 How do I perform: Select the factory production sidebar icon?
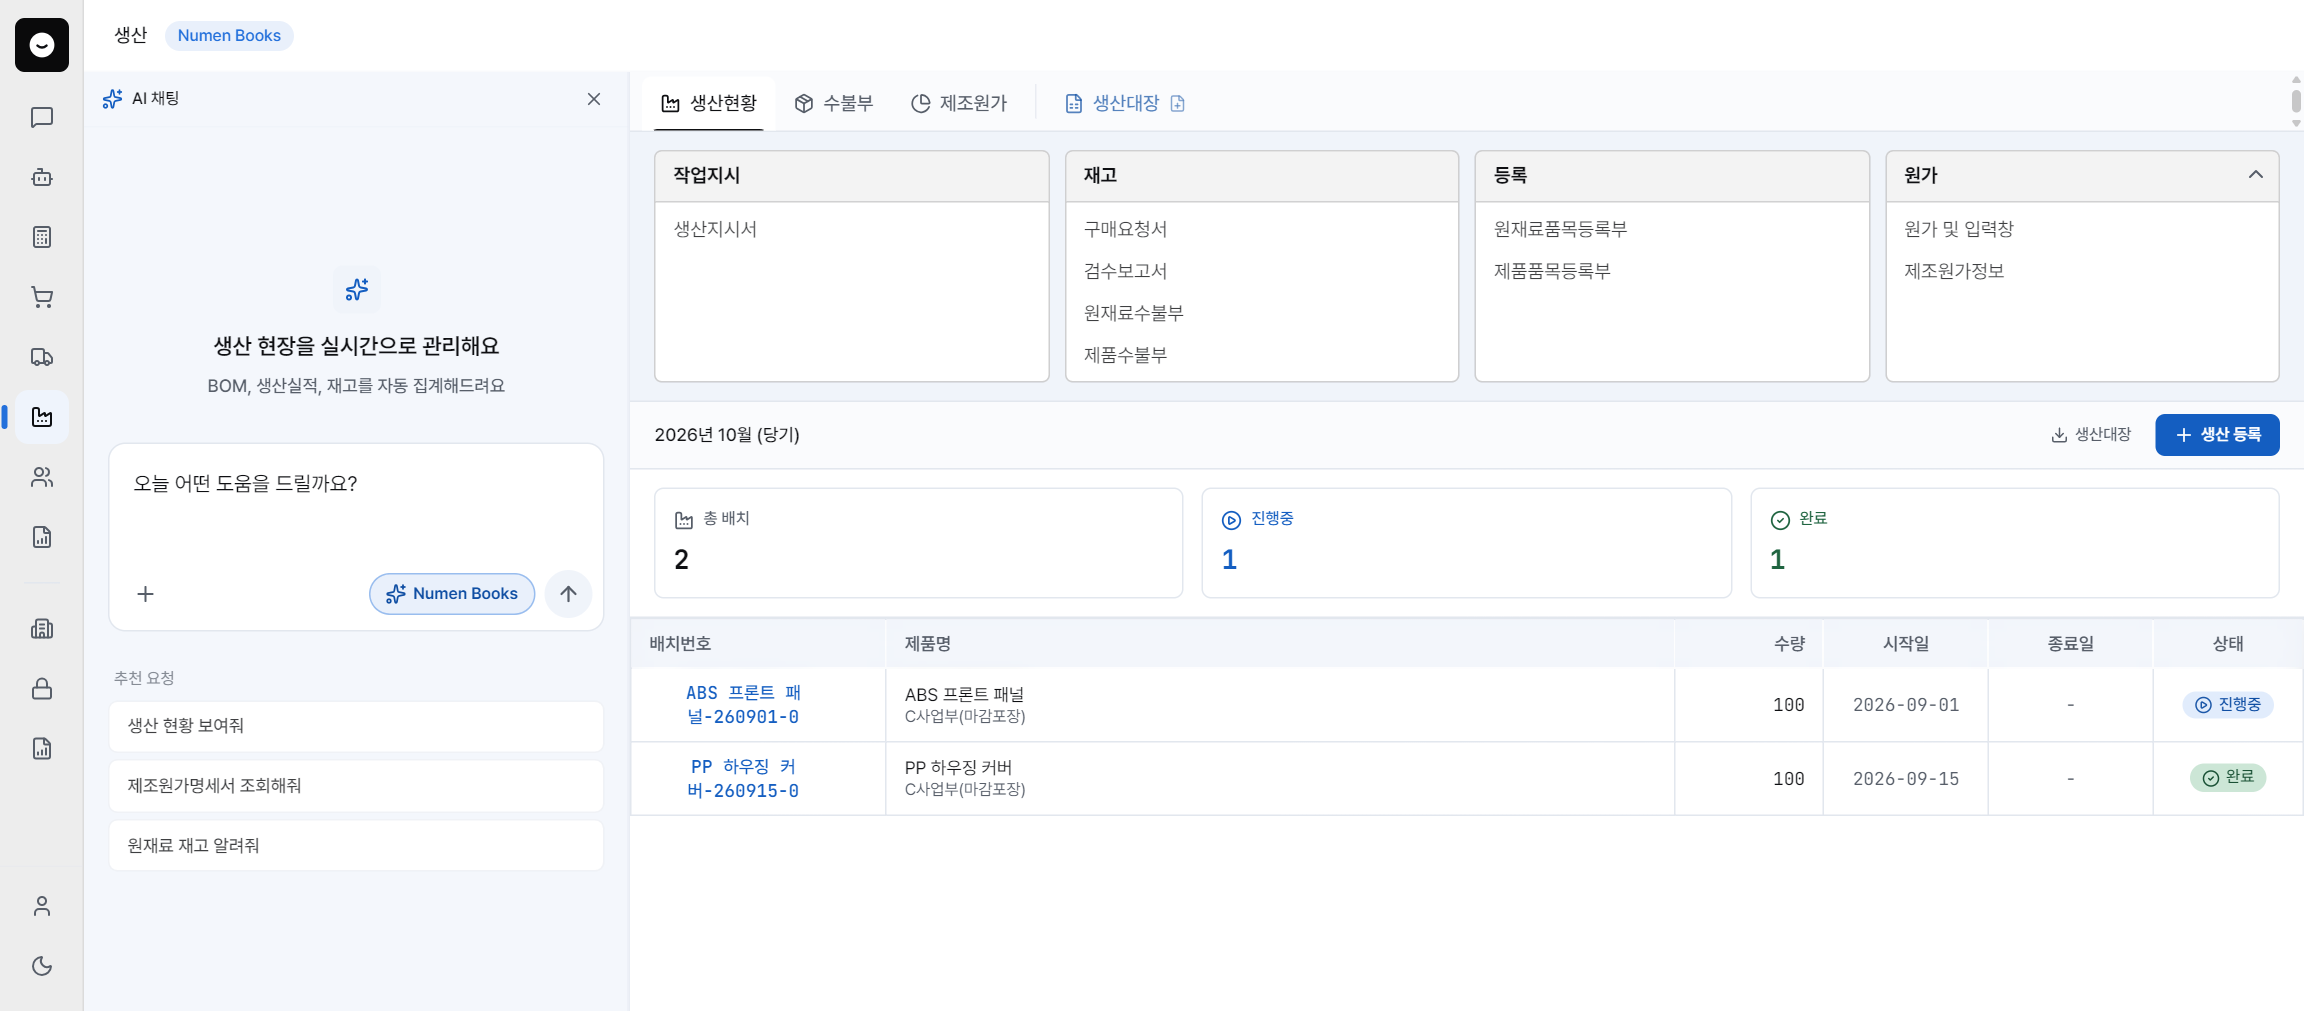tap(42, 417)
